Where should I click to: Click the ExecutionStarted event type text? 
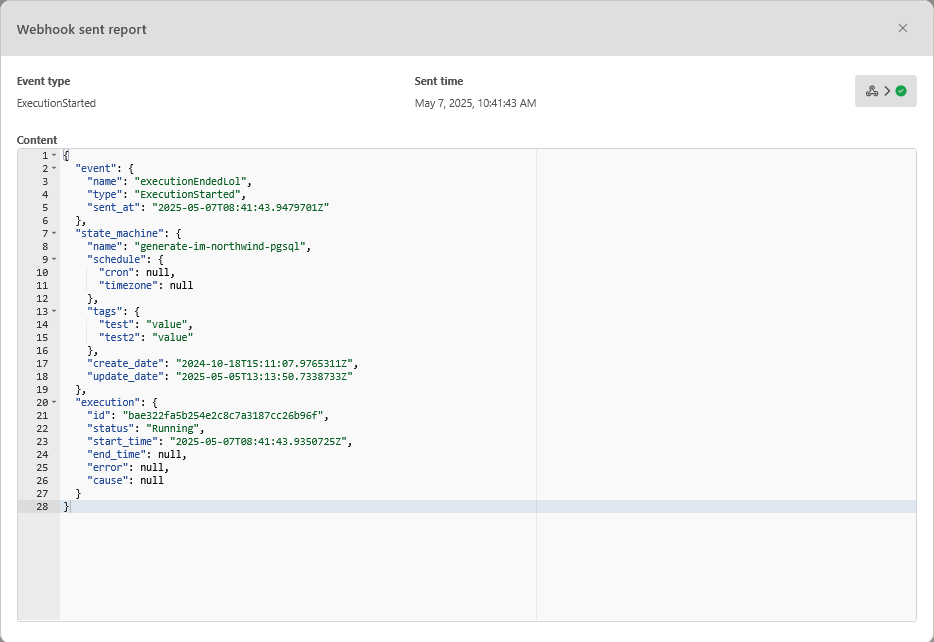(x=56, y=103)
